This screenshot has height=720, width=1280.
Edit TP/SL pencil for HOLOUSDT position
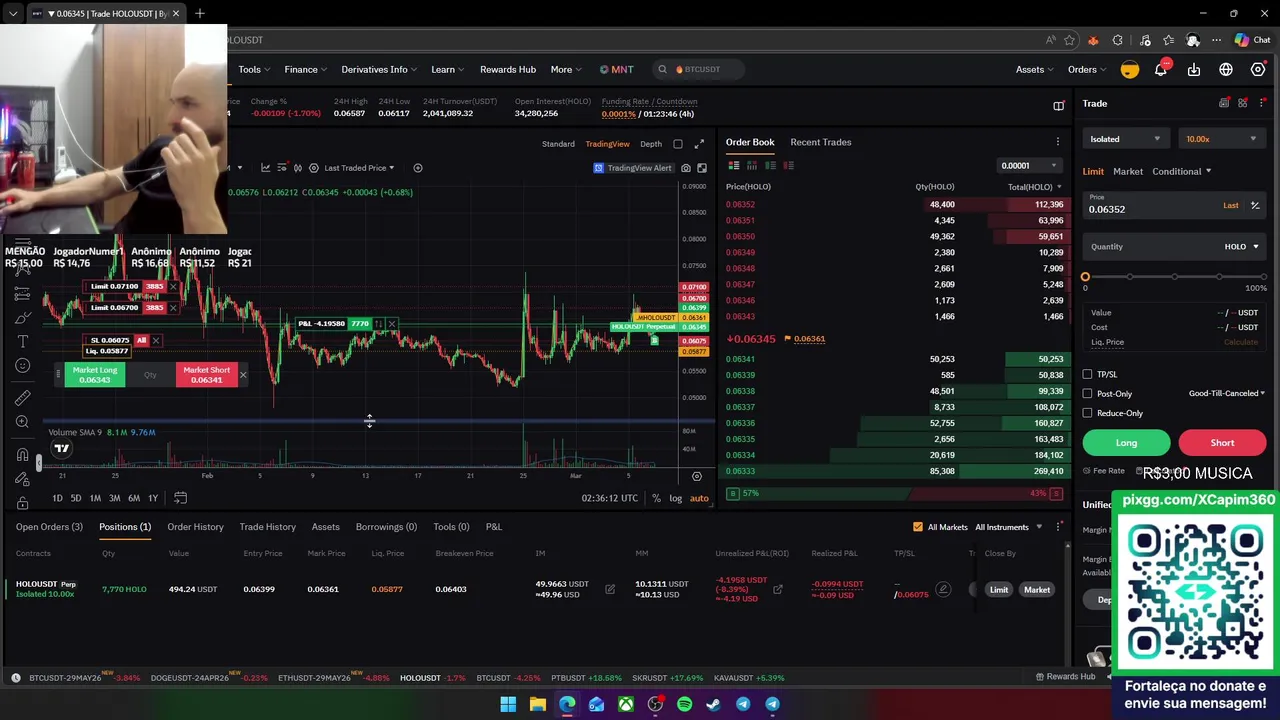pos(943,590)
